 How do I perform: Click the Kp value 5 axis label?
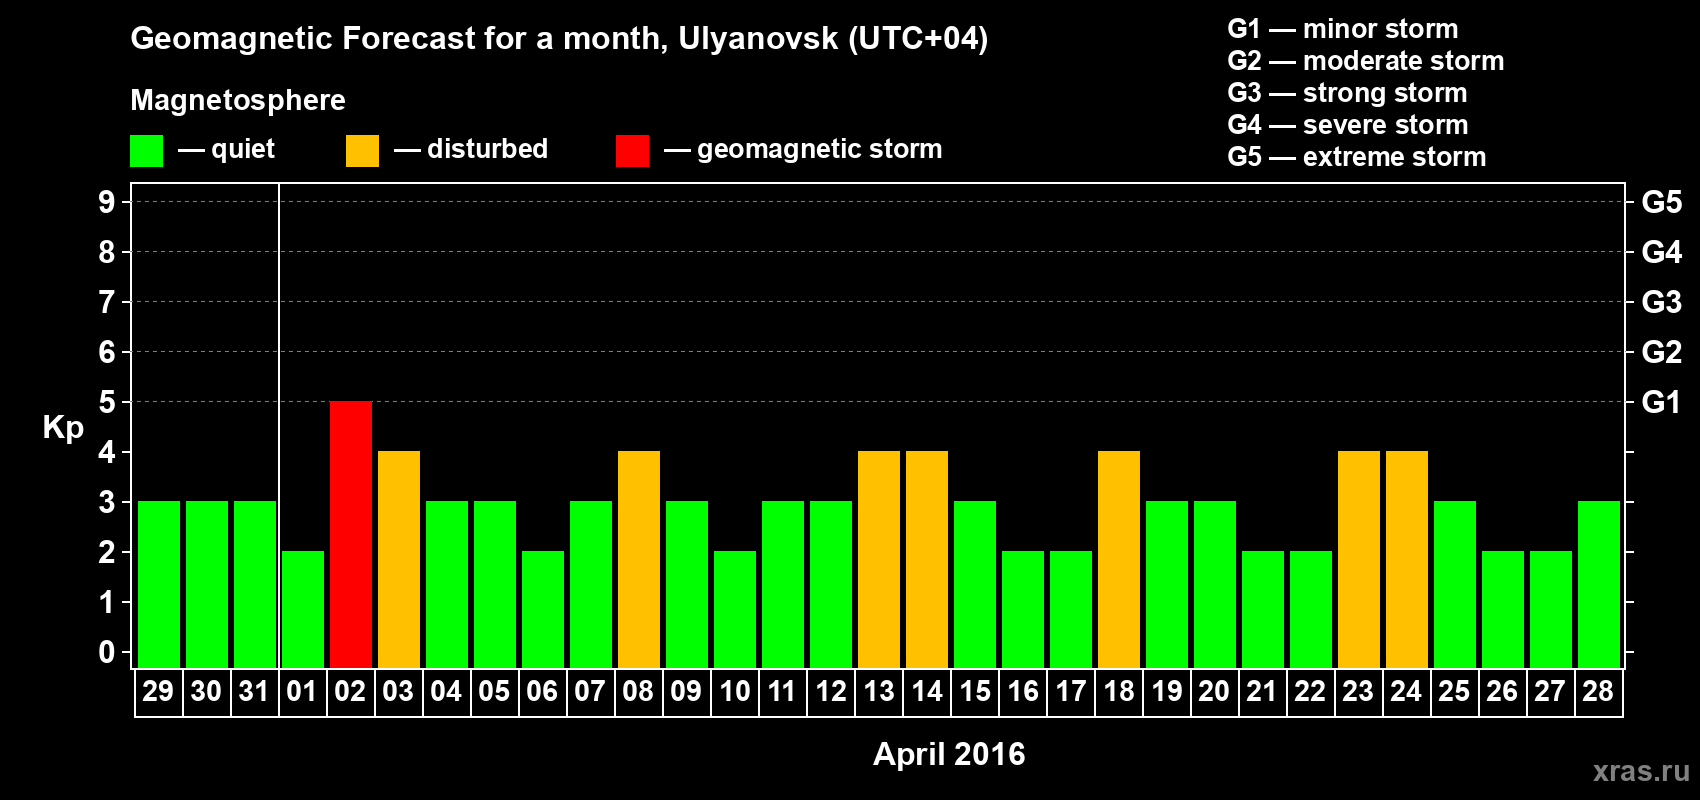[107, 402]
